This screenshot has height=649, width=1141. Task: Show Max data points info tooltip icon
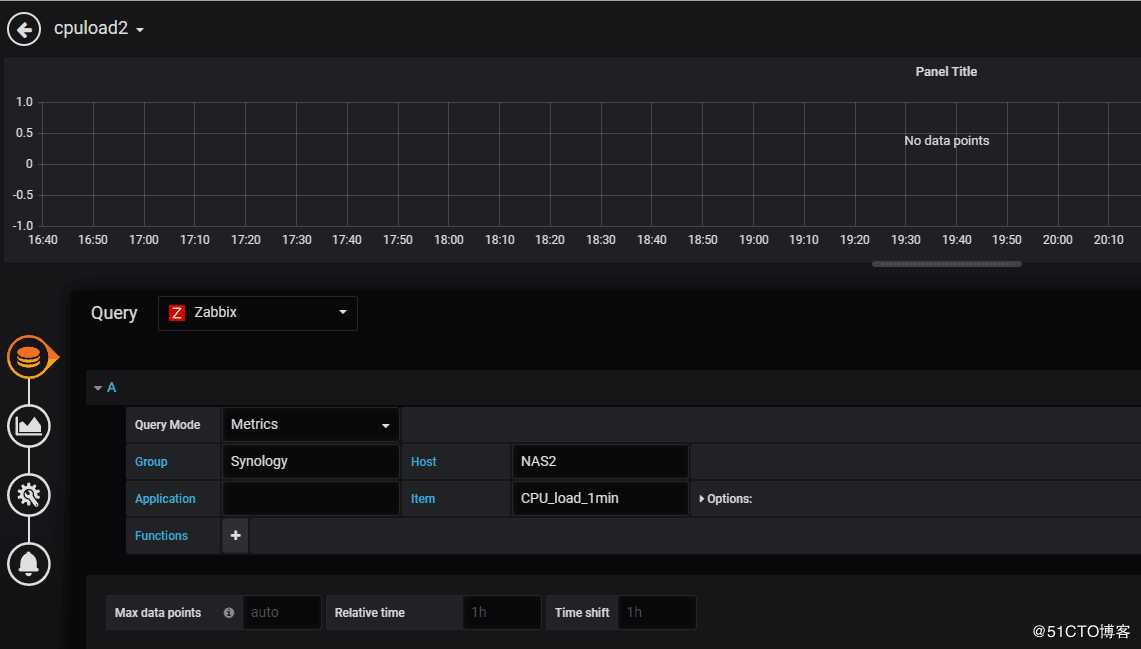(x=228, y=613)
